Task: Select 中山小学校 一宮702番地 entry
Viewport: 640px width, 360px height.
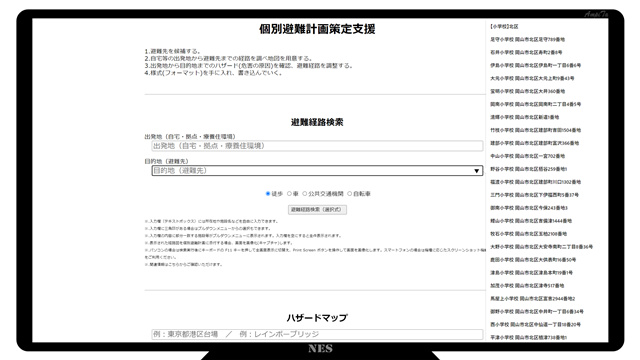Action: [527, 156]
